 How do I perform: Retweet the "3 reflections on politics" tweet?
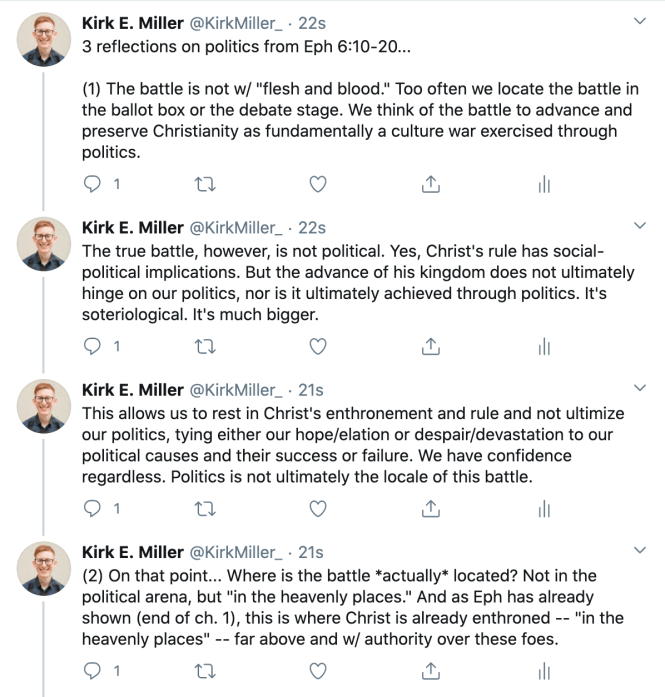(x=204, y=184)
